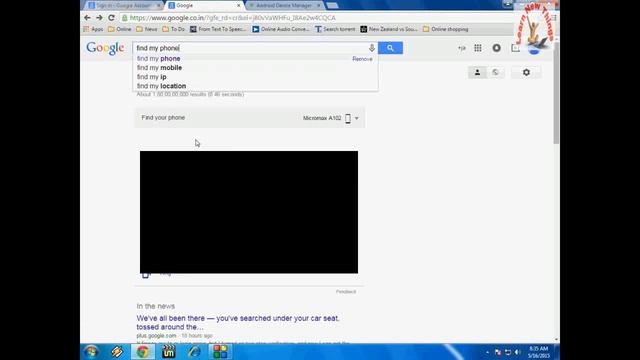Click the volume speaker tray icon
Screen dimensions: 640x360
tap(518, 352)
